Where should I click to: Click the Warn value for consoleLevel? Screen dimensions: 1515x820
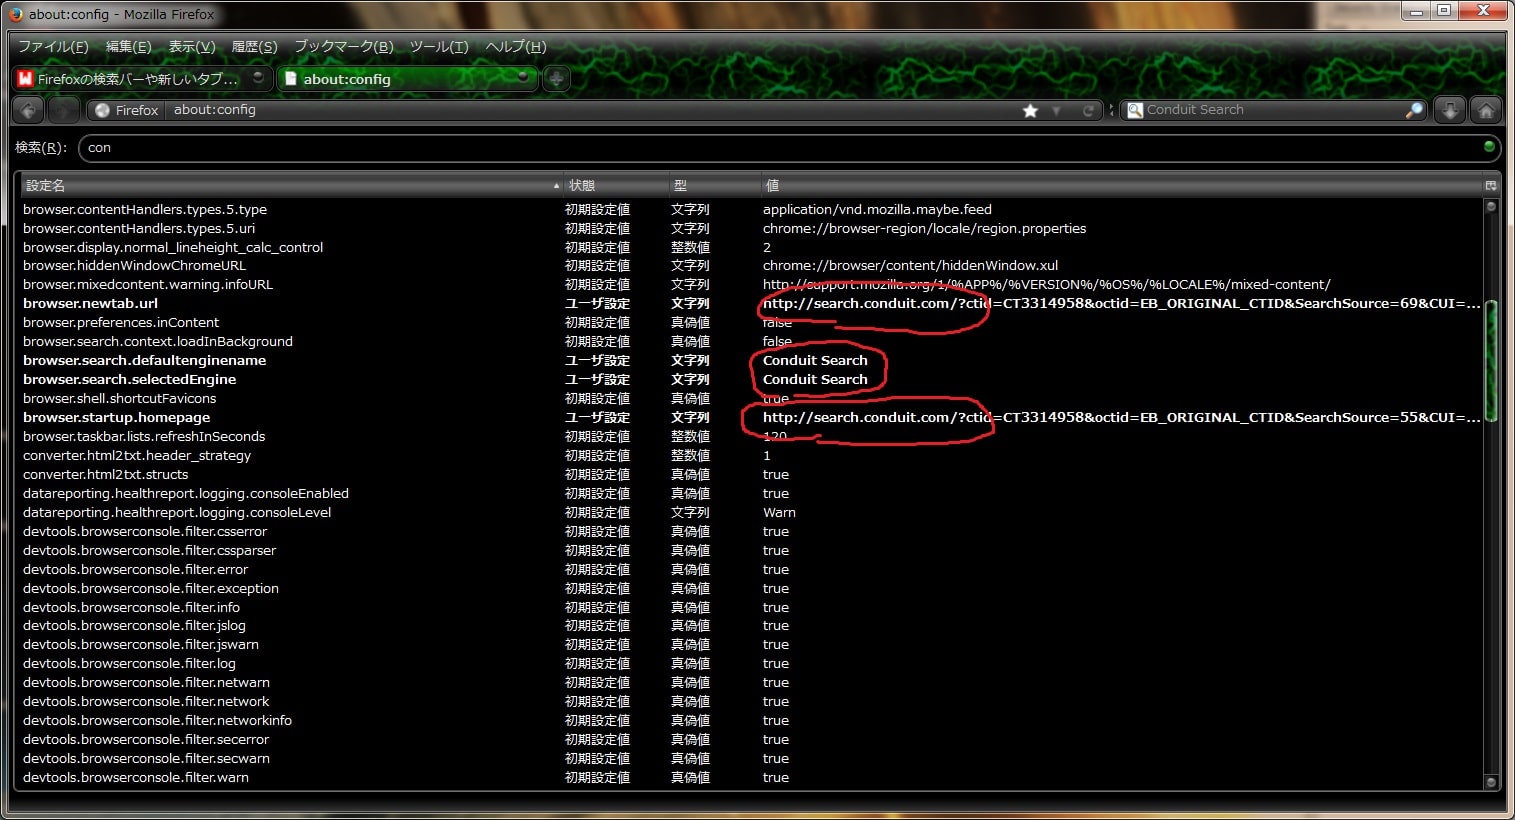click(779, 512)
